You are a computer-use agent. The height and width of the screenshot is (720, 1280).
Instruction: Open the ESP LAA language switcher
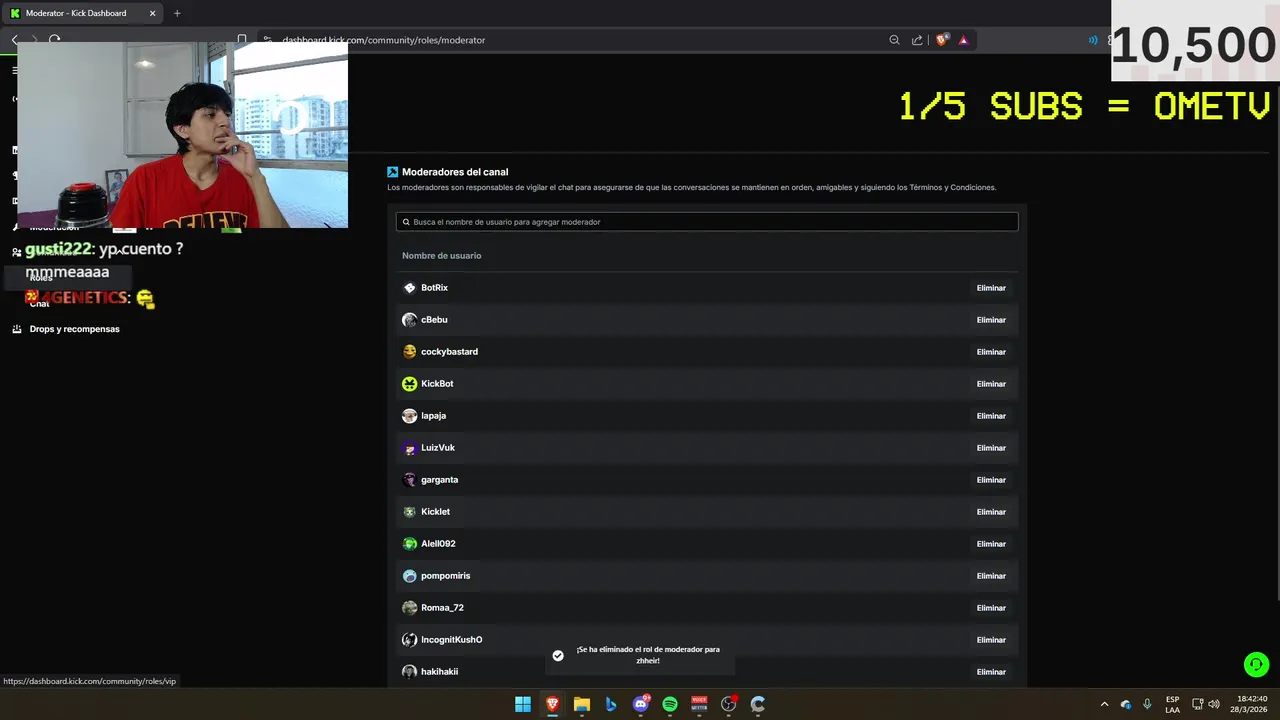click(1172, 704)
